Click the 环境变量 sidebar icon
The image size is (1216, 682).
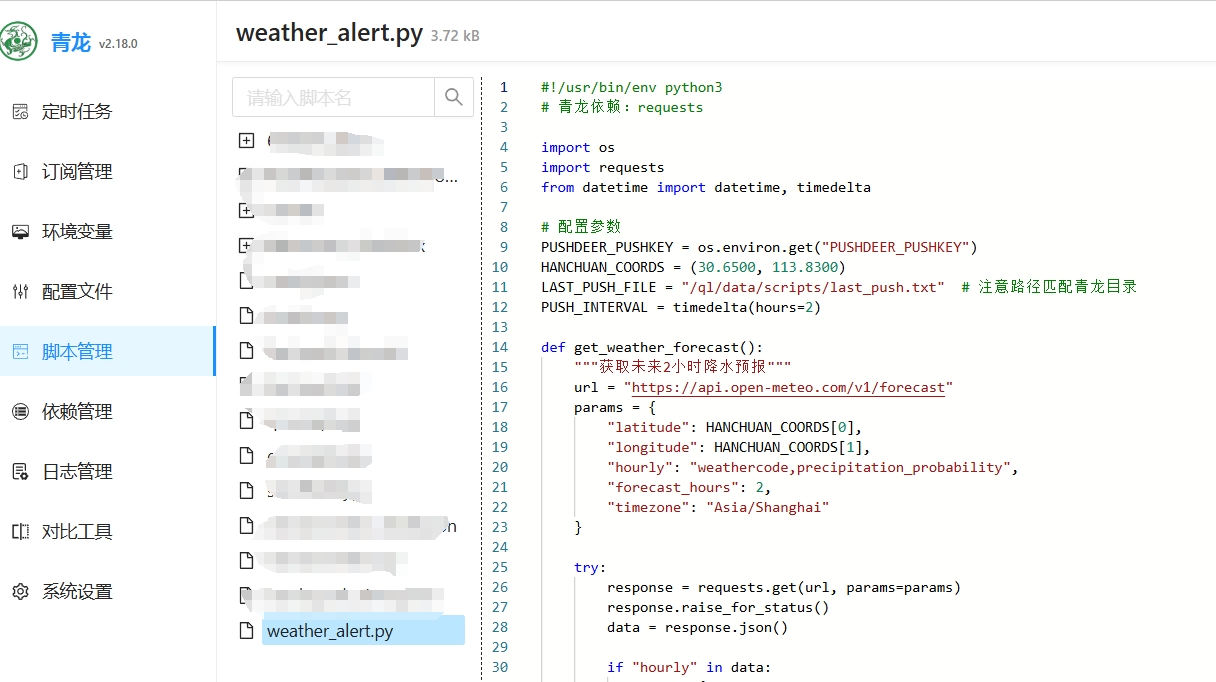click(20, 232)
